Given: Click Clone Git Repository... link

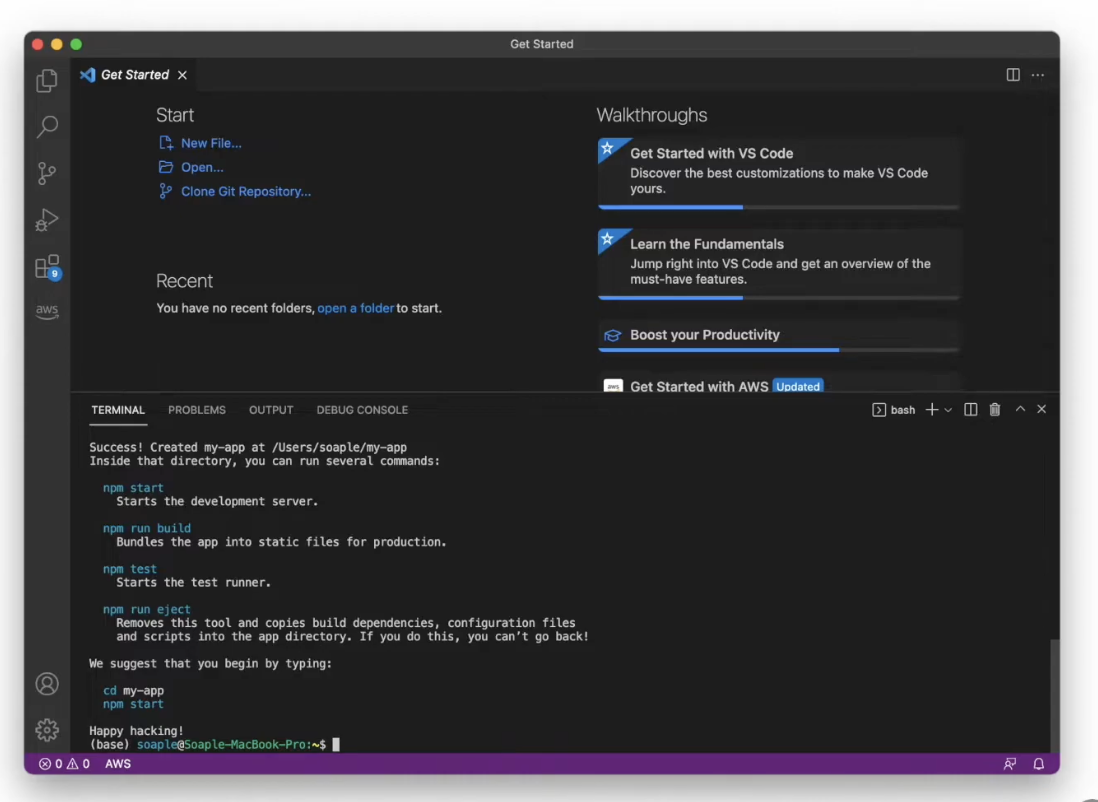Looking at the screenshot, I should point(246,191).
